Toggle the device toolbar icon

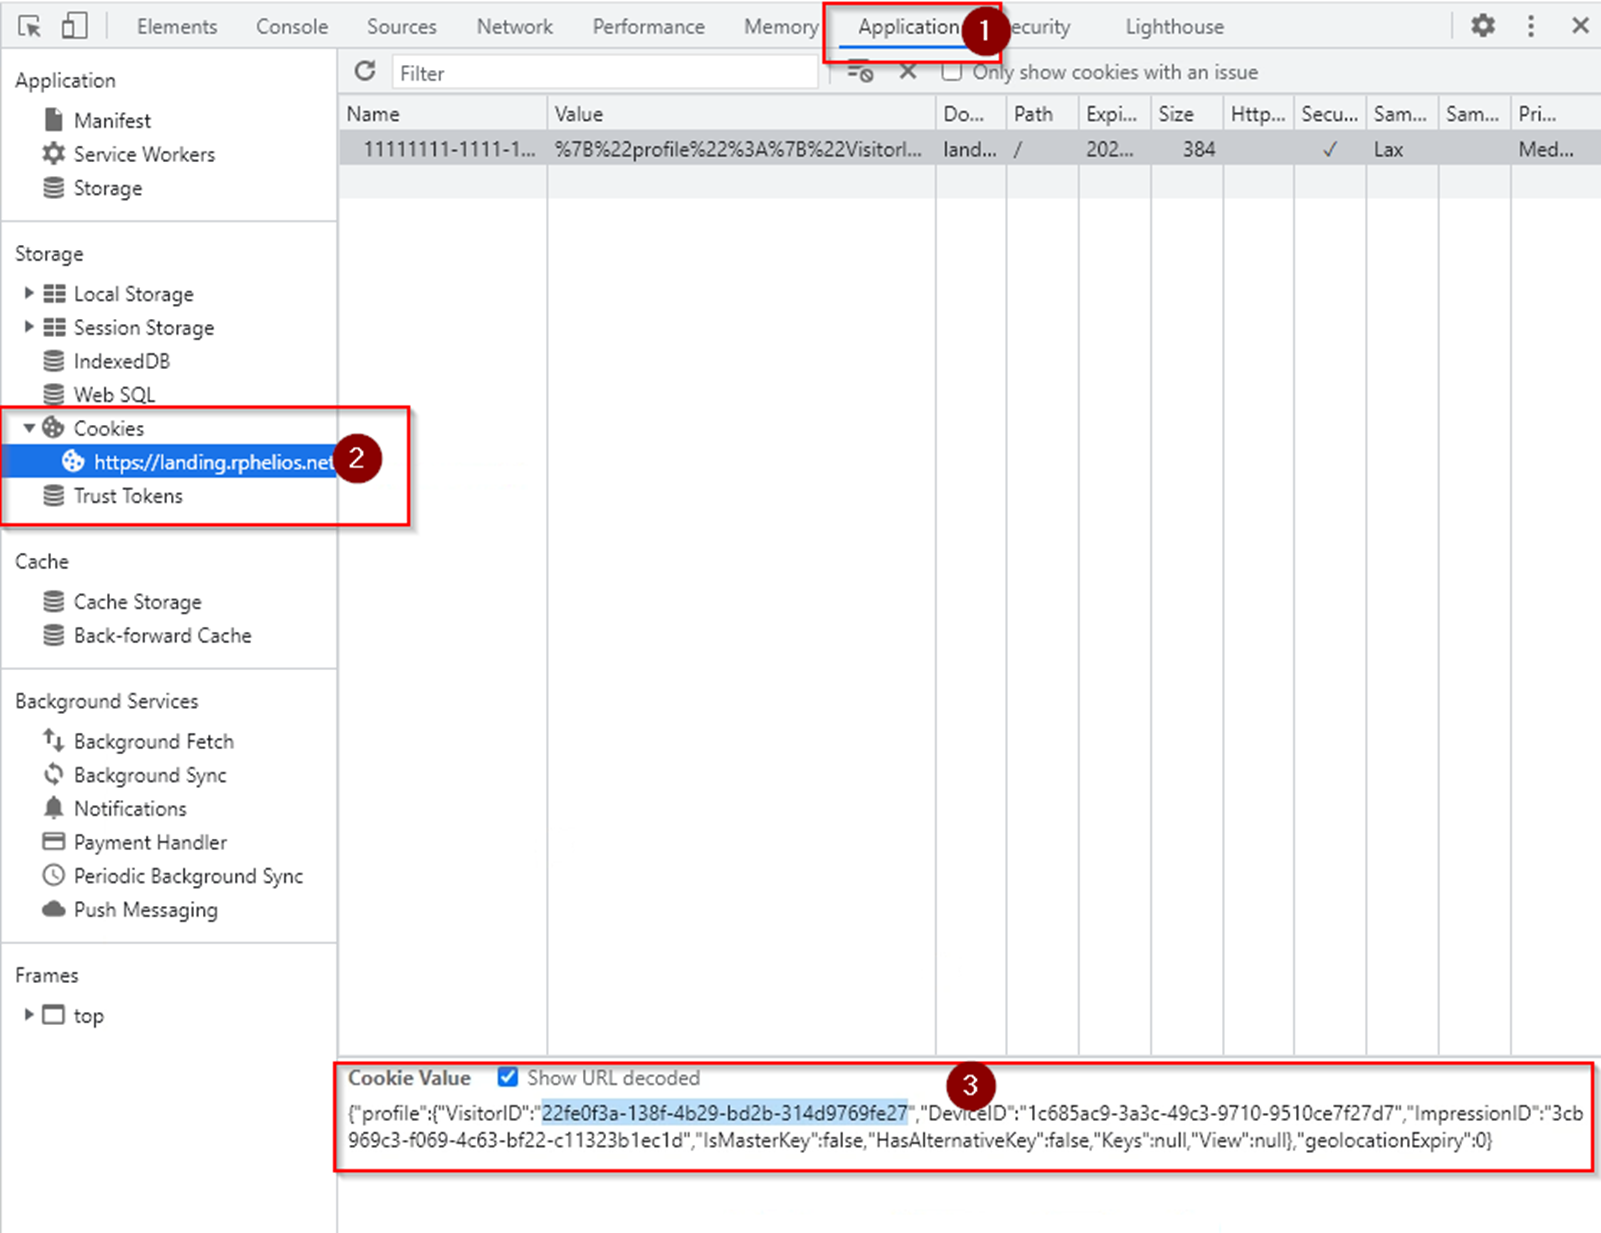click(x=74, y=27)
